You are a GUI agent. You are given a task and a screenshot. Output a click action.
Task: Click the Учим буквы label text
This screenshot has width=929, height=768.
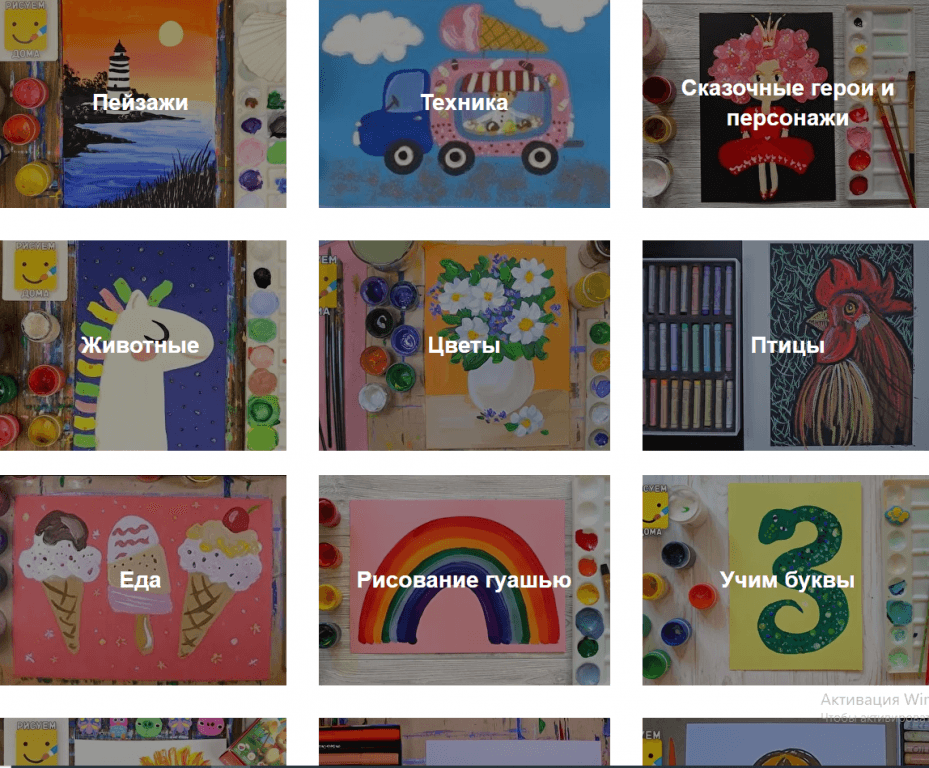tap(787, 580)
